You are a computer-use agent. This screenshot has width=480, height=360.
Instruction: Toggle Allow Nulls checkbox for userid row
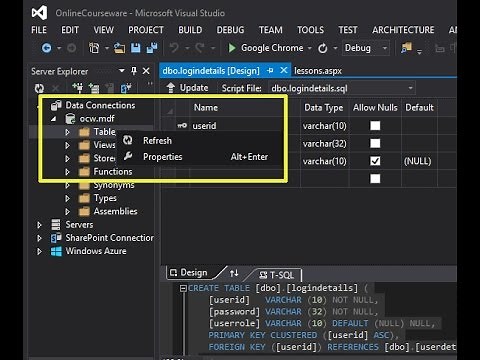tap(375, 126)
